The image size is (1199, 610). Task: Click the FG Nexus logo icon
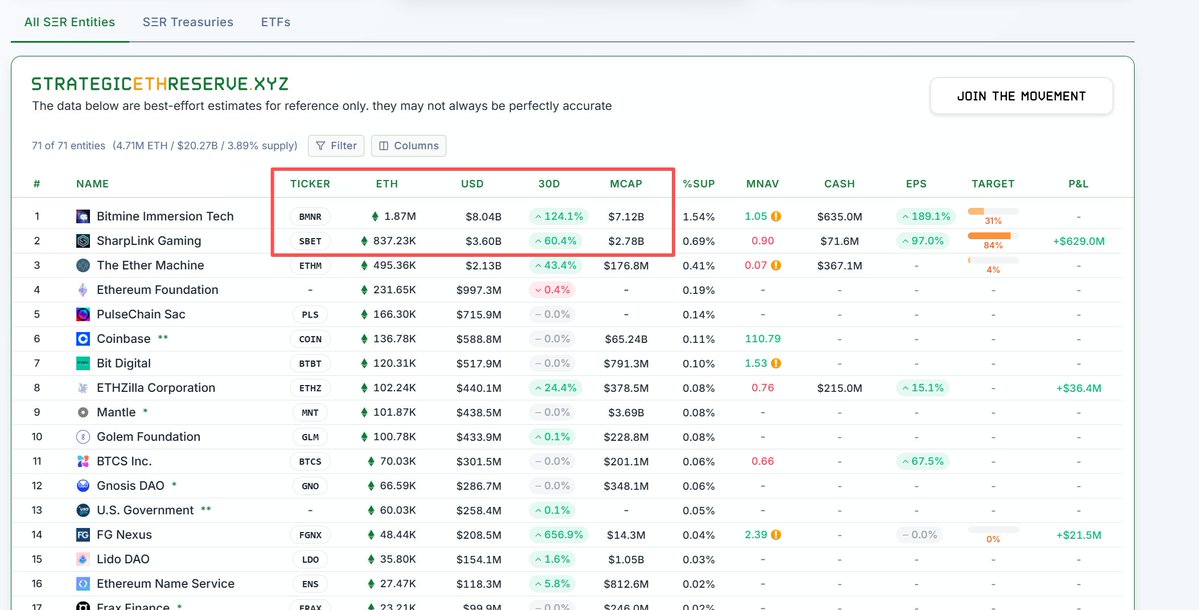click(x=83, y=534)
